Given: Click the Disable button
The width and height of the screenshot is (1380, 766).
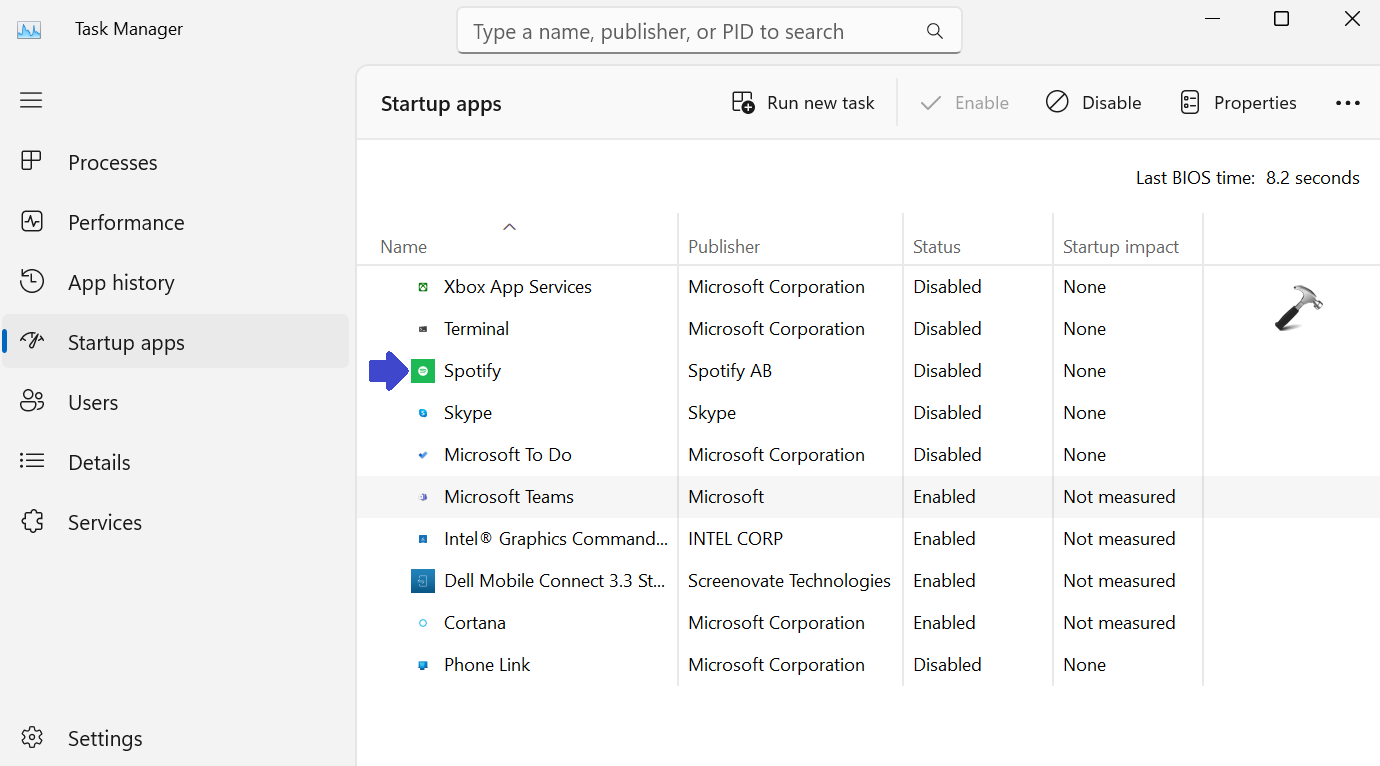Looking at the screenshot, I should [x=1094, y=103].
